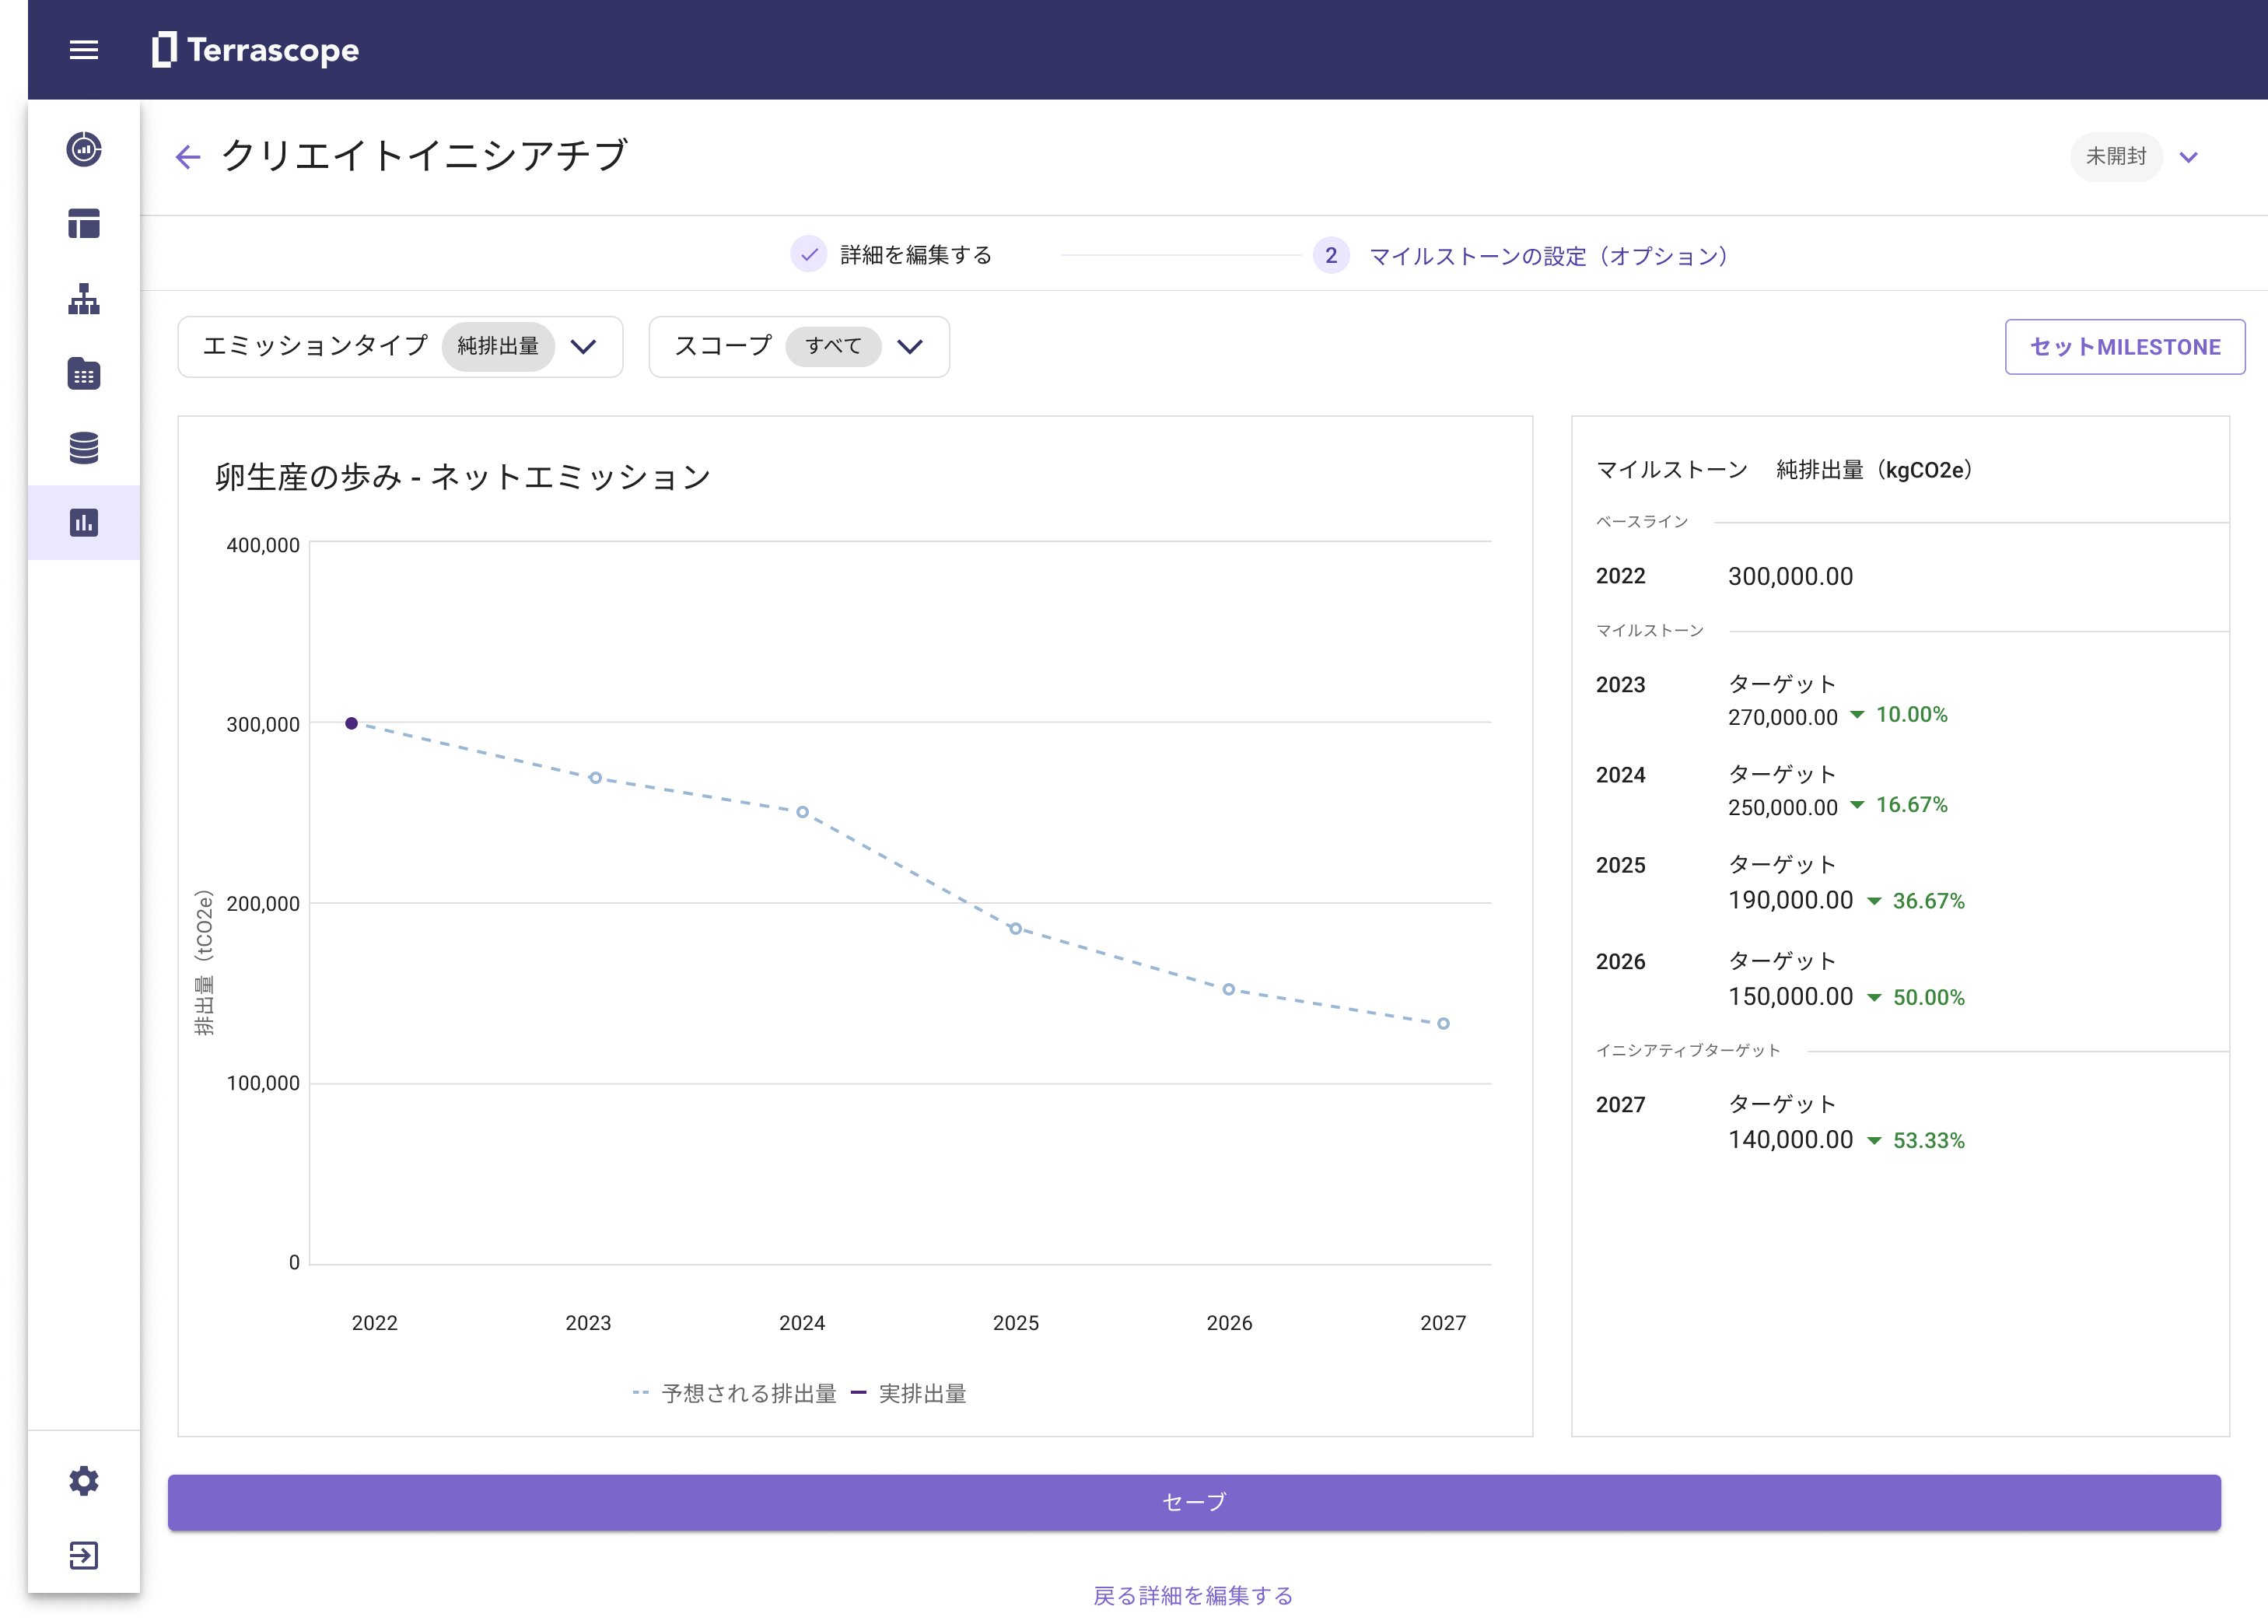Viewport: 2268px width, 1624px height.
Task: Click the 140,000.00 target value for 2027
Action: coord(1790,1139)
